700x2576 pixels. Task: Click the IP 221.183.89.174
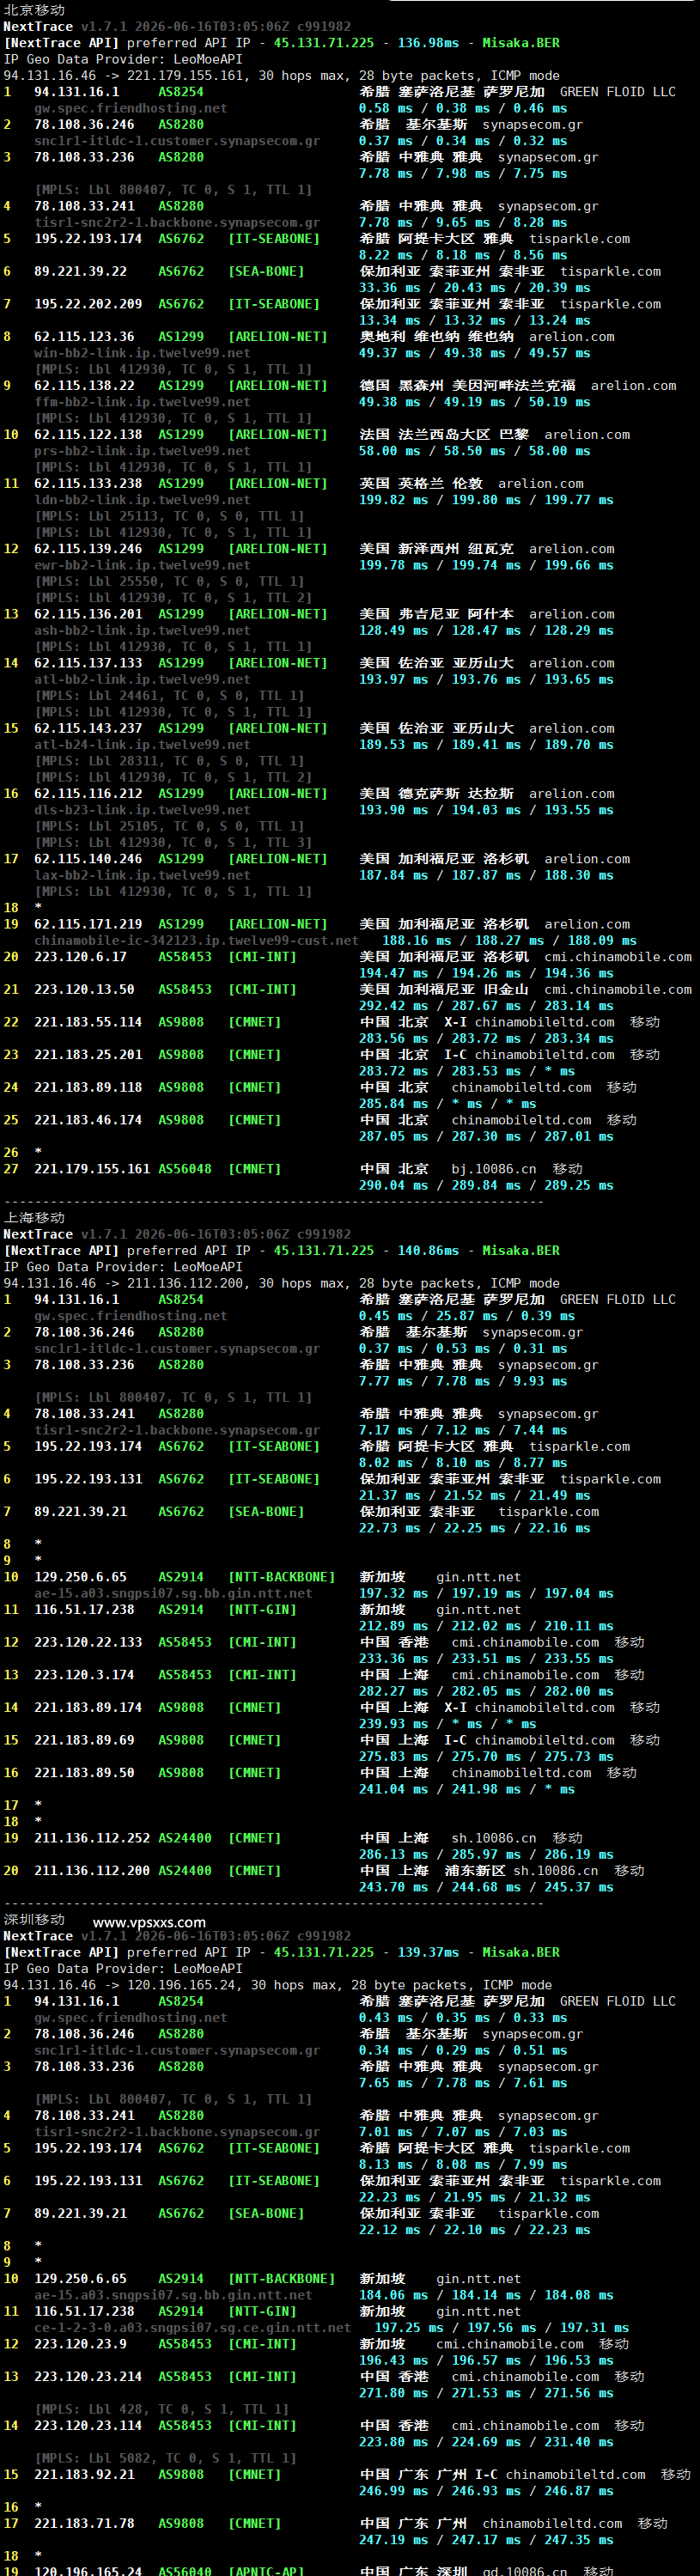pos(88,1708)
